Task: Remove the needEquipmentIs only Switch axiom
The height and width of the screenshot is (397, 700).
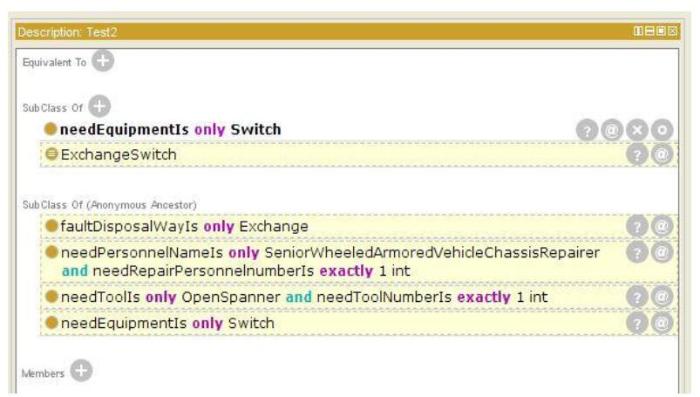Action: (x=637, y=130)
